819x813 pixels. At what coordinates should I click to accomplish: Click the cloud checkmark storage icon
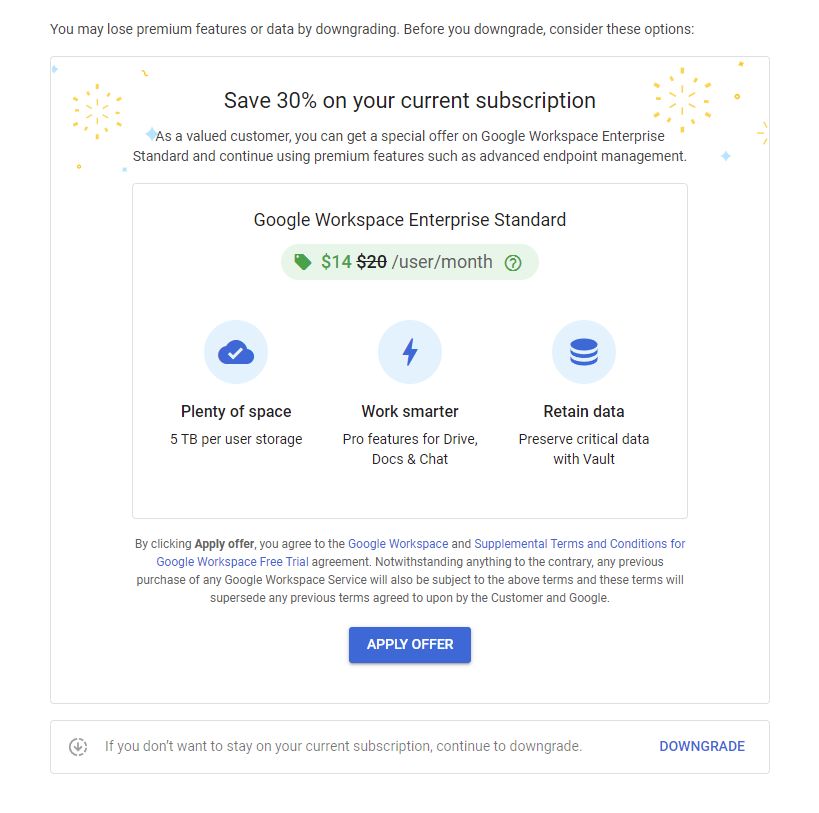click(236, 352)
